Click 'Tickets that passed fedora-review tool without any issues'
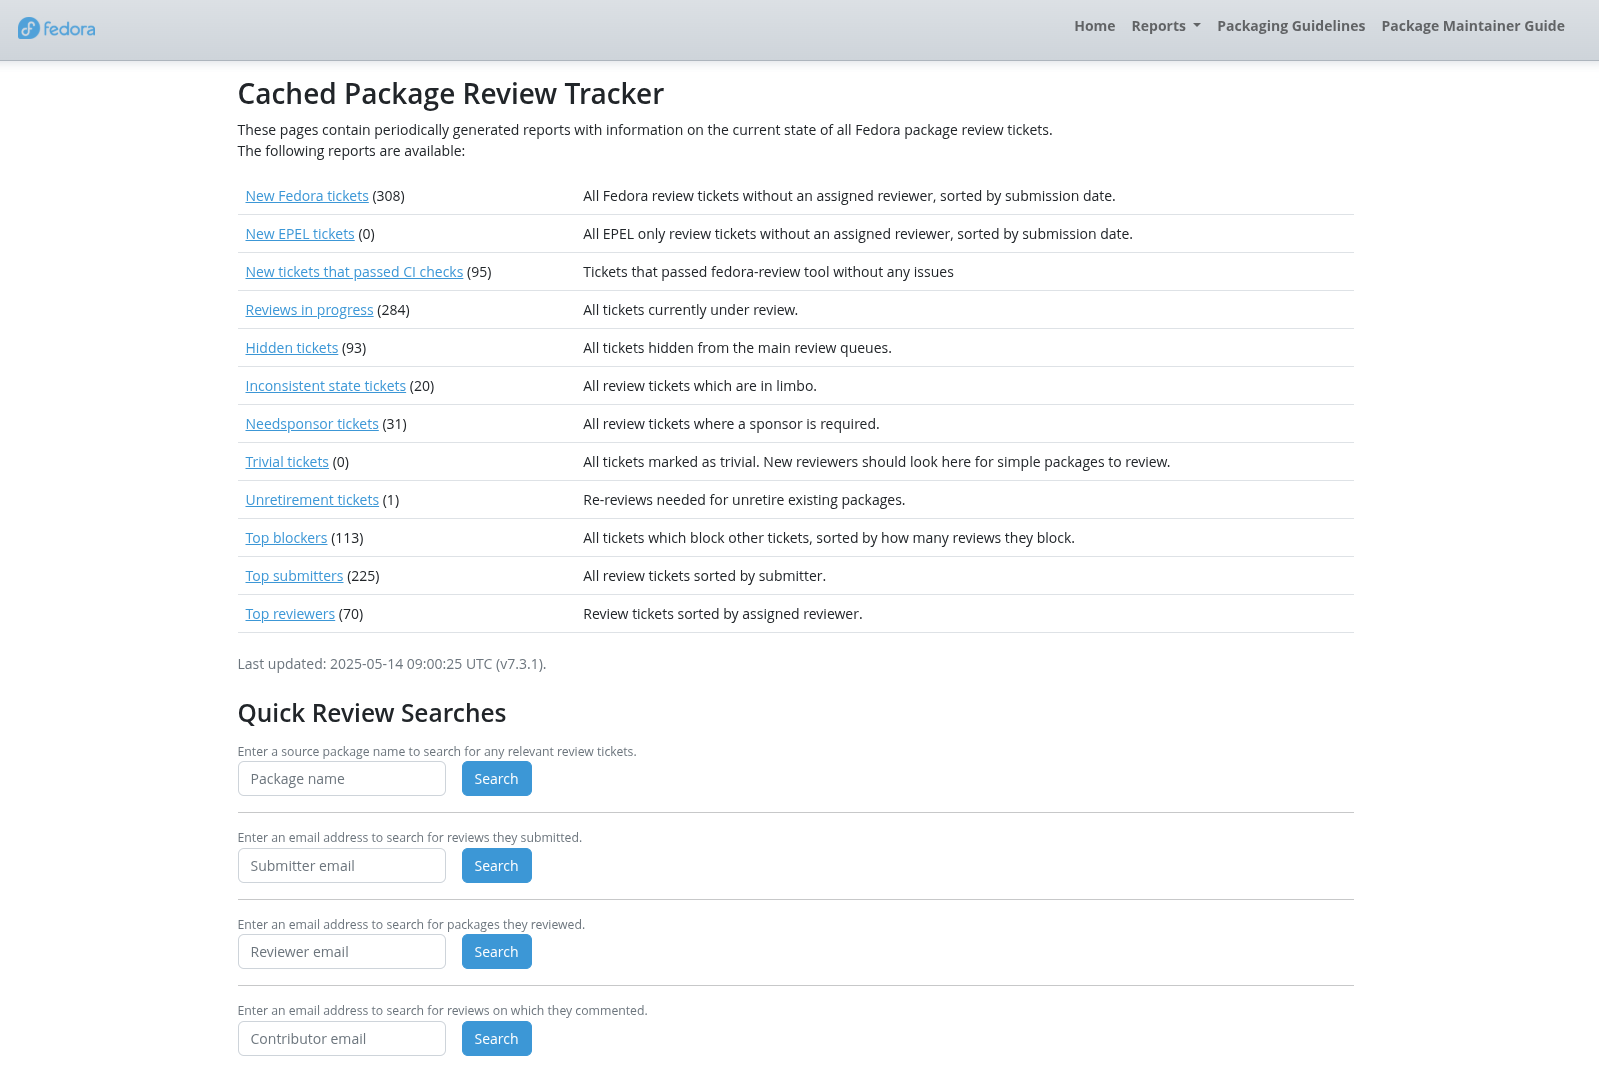The width and height of the screenshot is (1599, 1071). click(768, 272)
